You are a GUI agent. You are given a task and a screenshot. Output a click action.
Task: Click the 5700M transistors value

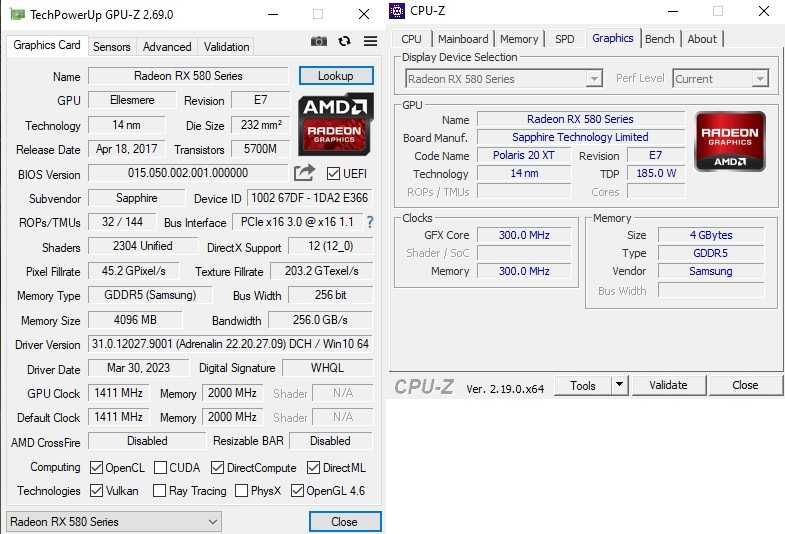pyautogui.click(x=260, y=149)
